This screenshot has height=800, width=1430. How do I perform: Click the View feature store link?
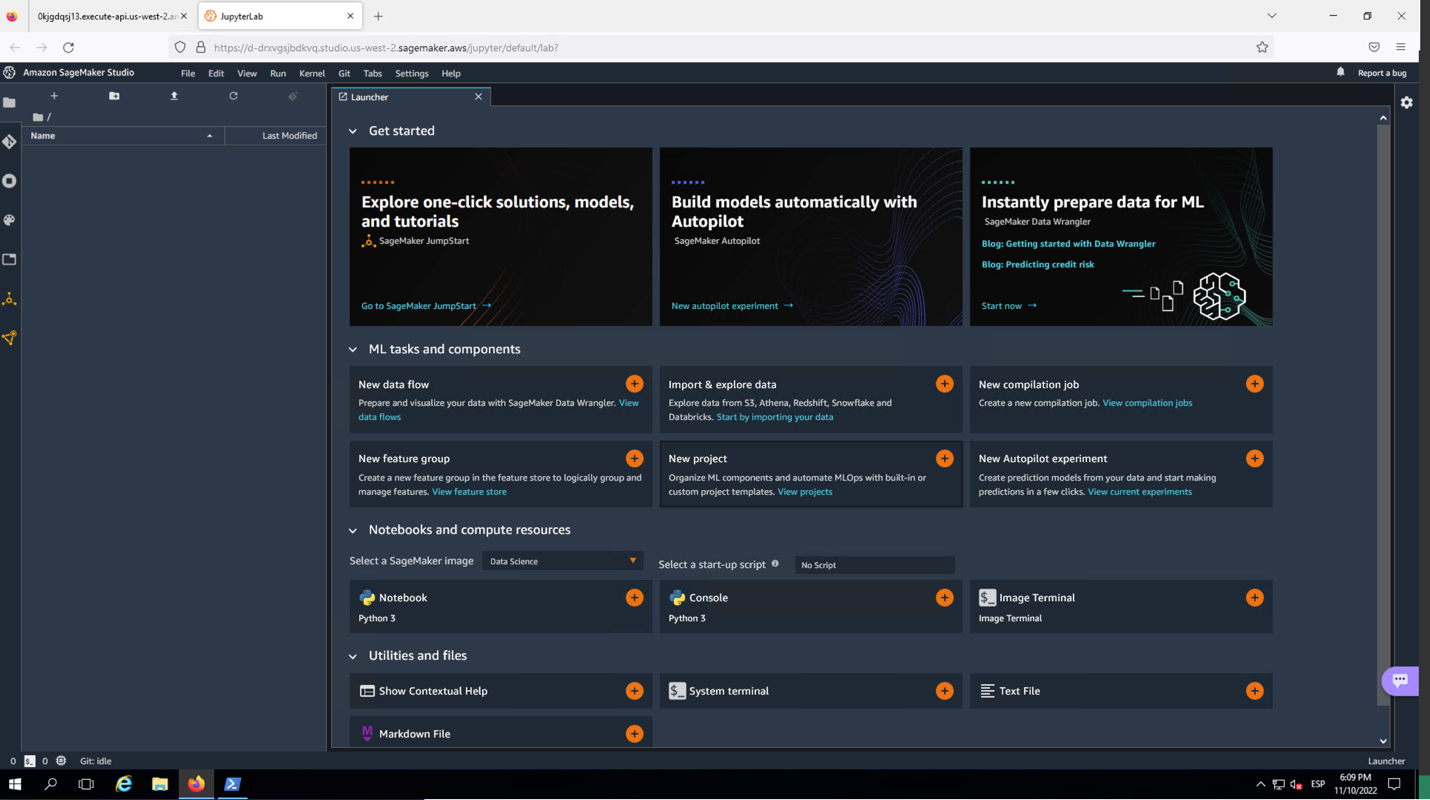pos(469,492)
